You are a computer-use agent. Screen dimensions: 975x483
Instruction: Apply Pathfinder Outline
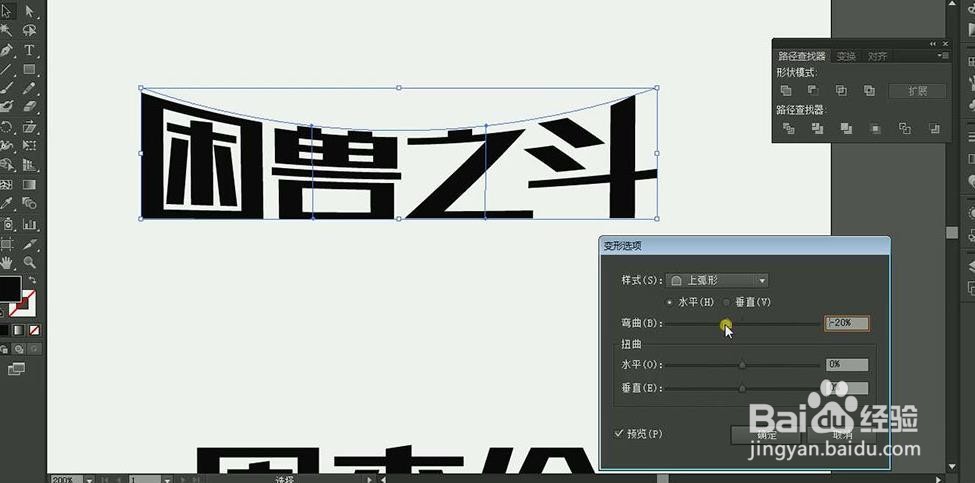[x=905, y=129]
